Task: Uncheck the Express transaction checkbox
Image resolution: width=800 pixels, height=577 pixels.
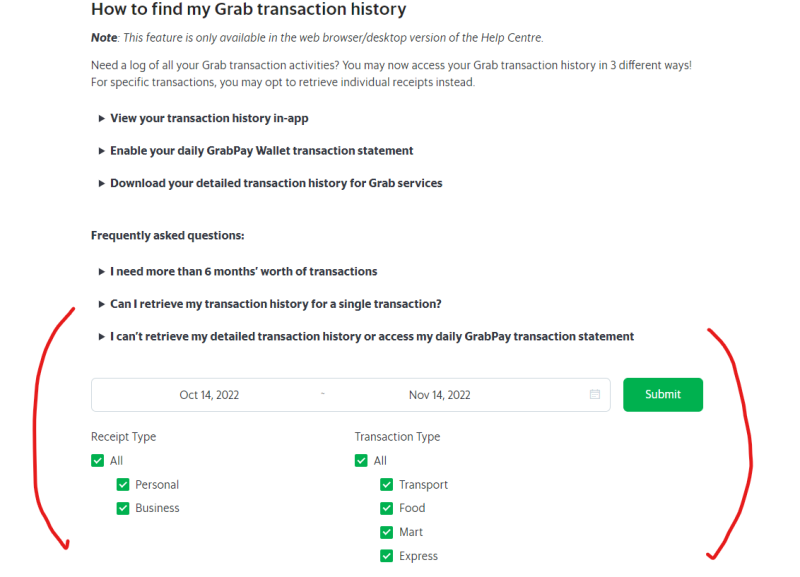Action: point(387,556)
